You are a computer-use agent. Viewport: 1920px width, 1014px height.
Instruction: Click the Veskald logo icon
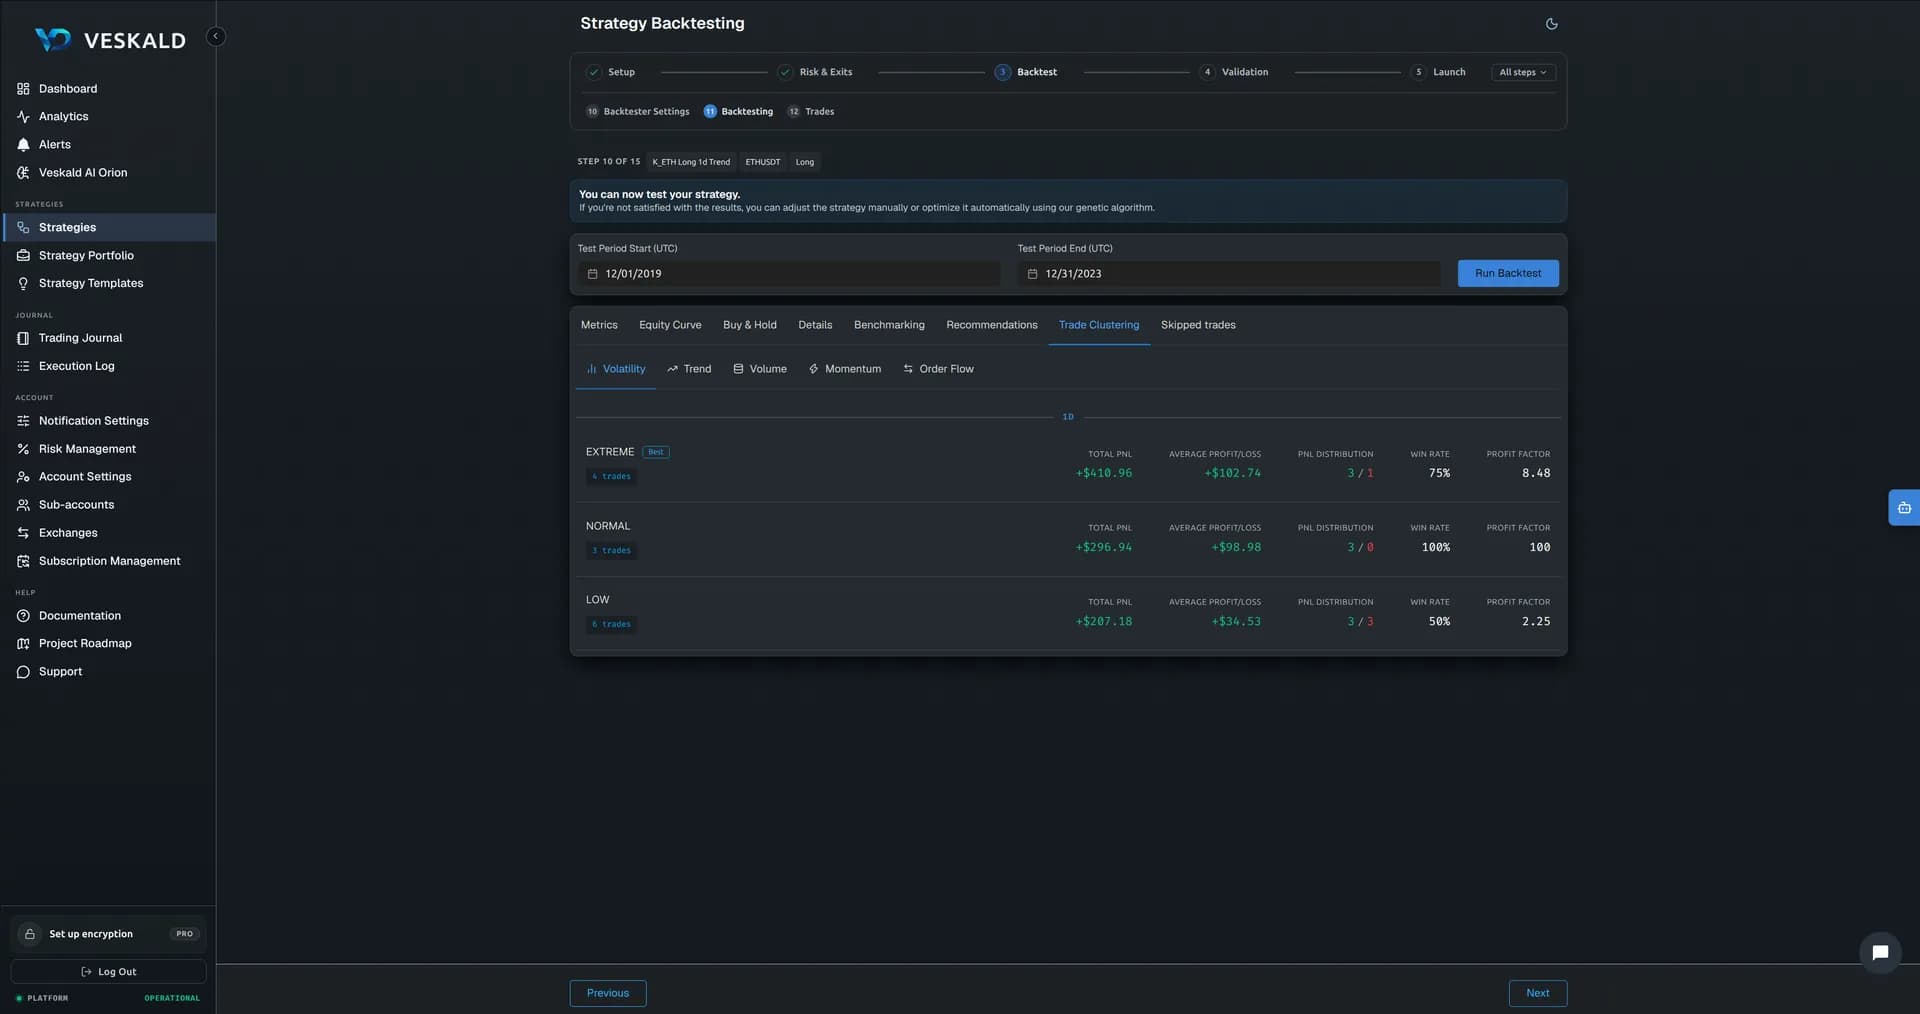(53, 39)
